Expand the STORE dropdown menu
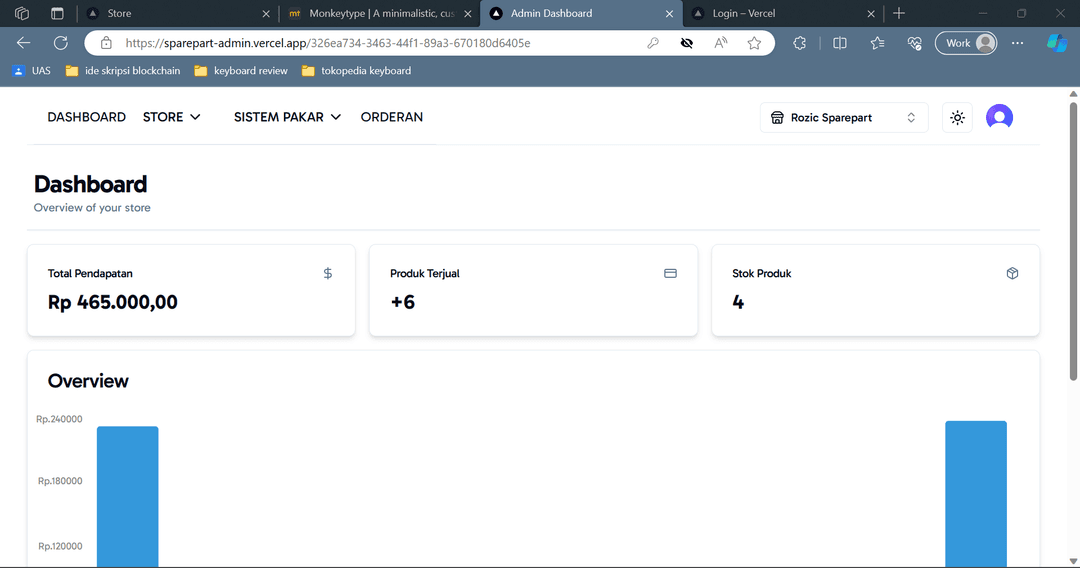The image size is (1080, 568). coord(172,117)
